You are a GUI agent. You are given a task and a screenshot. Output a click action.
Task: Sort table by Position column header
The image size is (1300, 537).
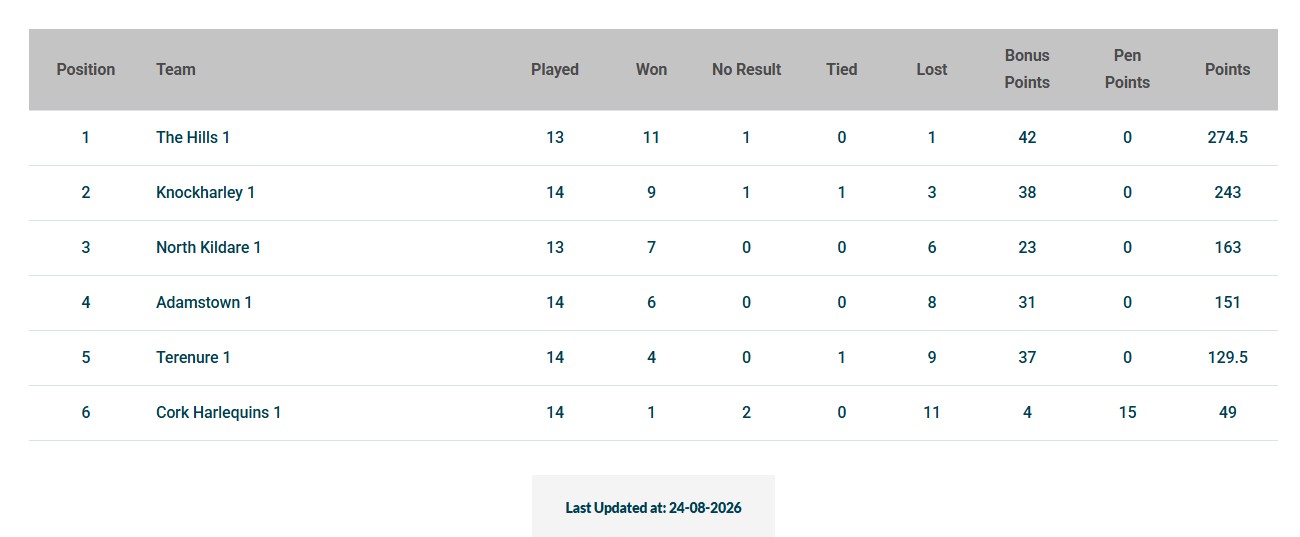click(x=86, y=70)
